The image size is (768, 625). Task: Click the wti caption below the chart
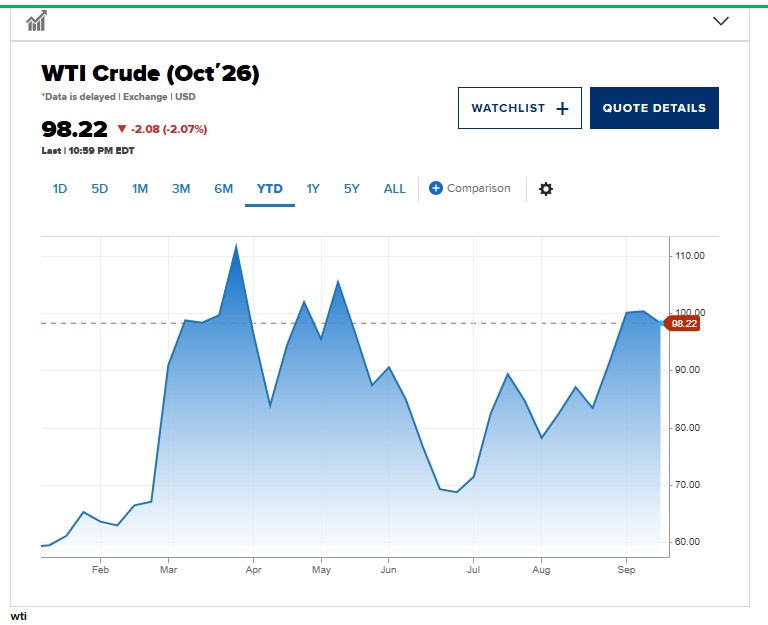(19, 616)
